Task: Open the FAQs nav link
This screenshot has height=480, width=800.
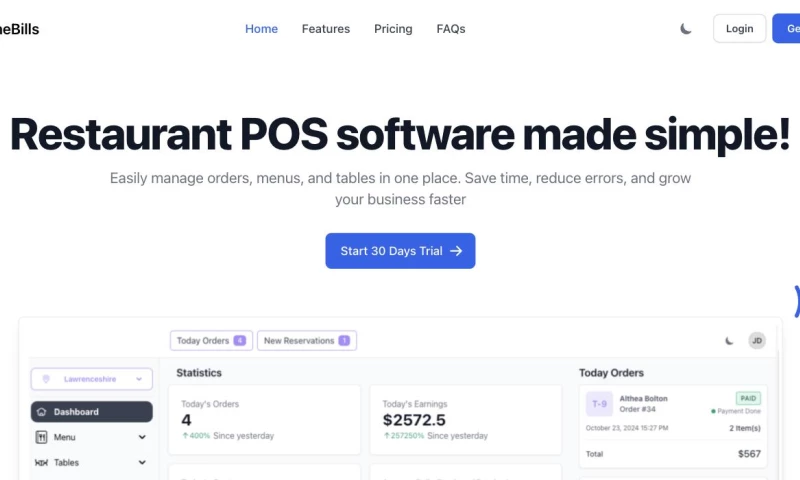Action: pyautogui.click(x=451, y=29)
